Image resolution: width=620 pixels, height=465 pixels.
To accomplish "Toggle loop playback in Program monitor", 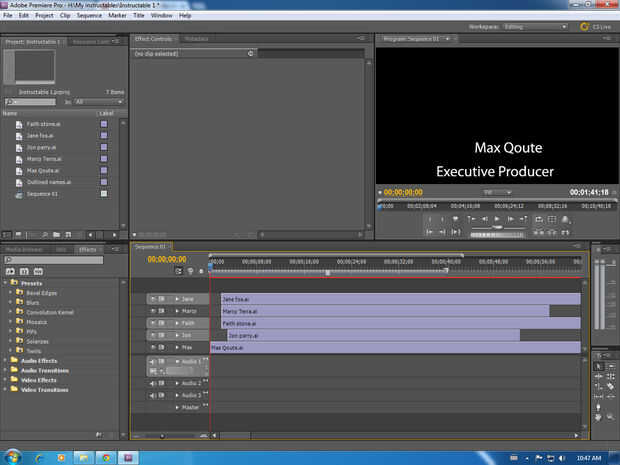I will [x=539, y=219].
